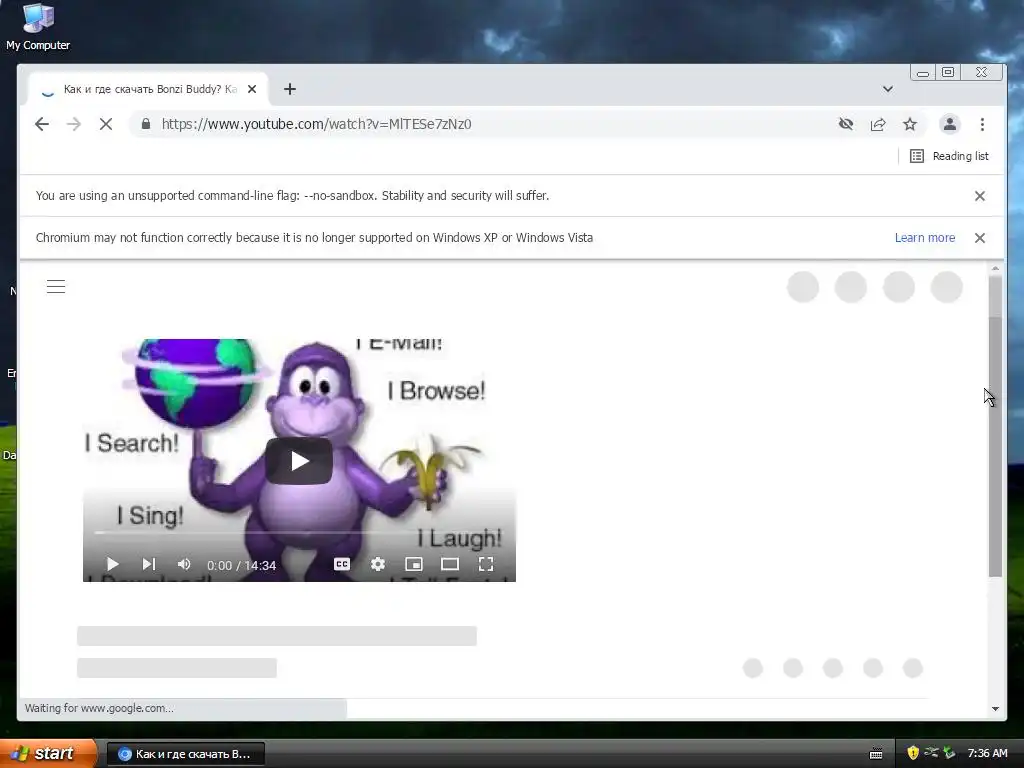Click scrollbar down arrow
Image resolution: width=1024 pixels, height=768 pixels.
995,709
